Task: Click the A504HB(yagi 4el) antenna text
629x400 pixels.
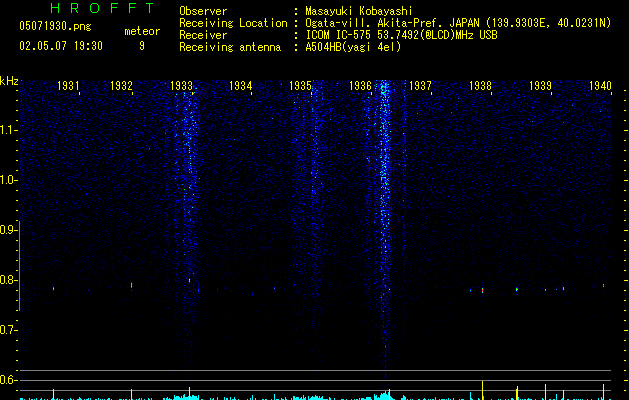Action: click(x=353, y=47)
